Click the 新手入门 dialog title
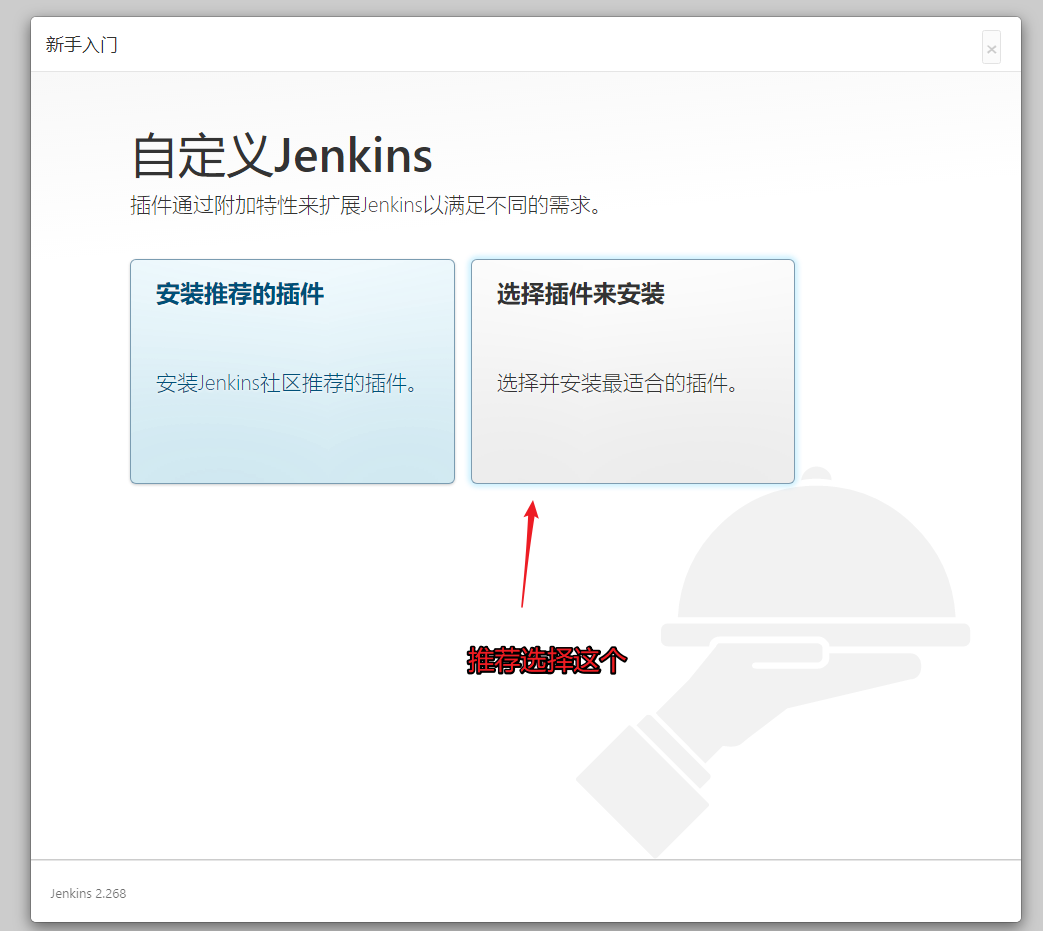Image resolution: width=1043 pixels, height=931 pixels. [82, 45]
